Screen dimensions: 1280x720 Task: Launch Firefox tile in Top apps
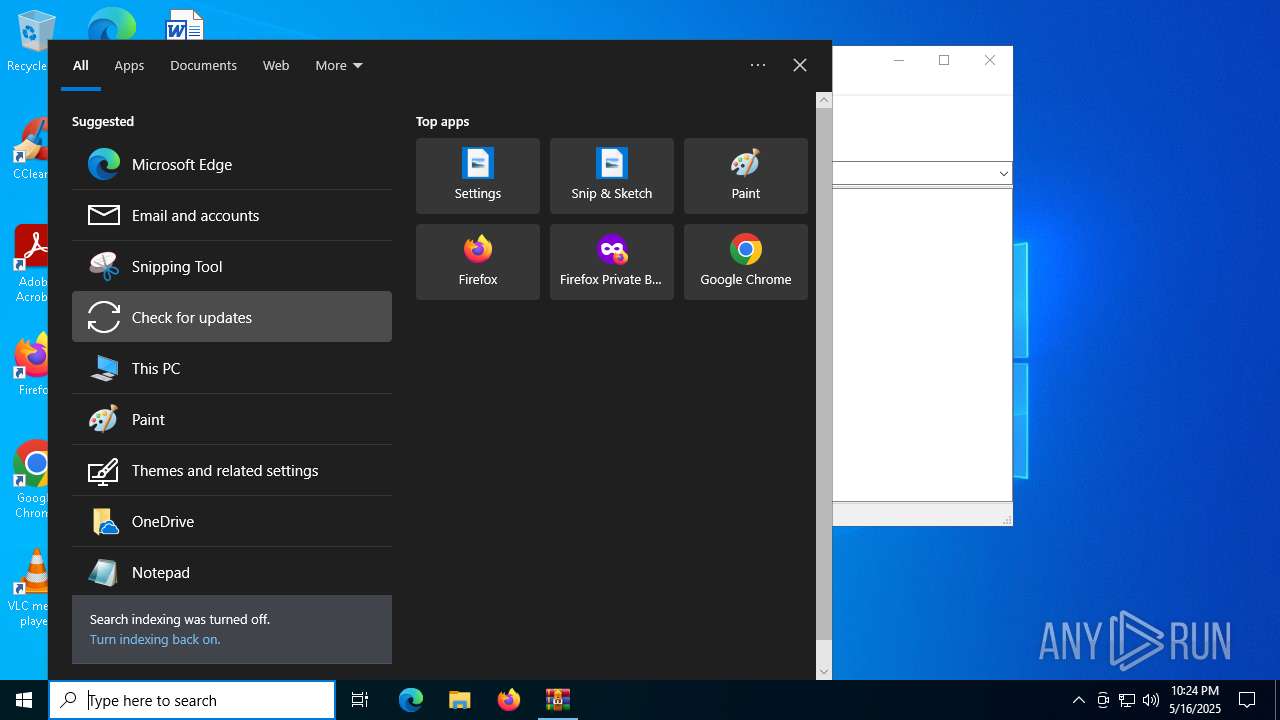pos(478,262)
